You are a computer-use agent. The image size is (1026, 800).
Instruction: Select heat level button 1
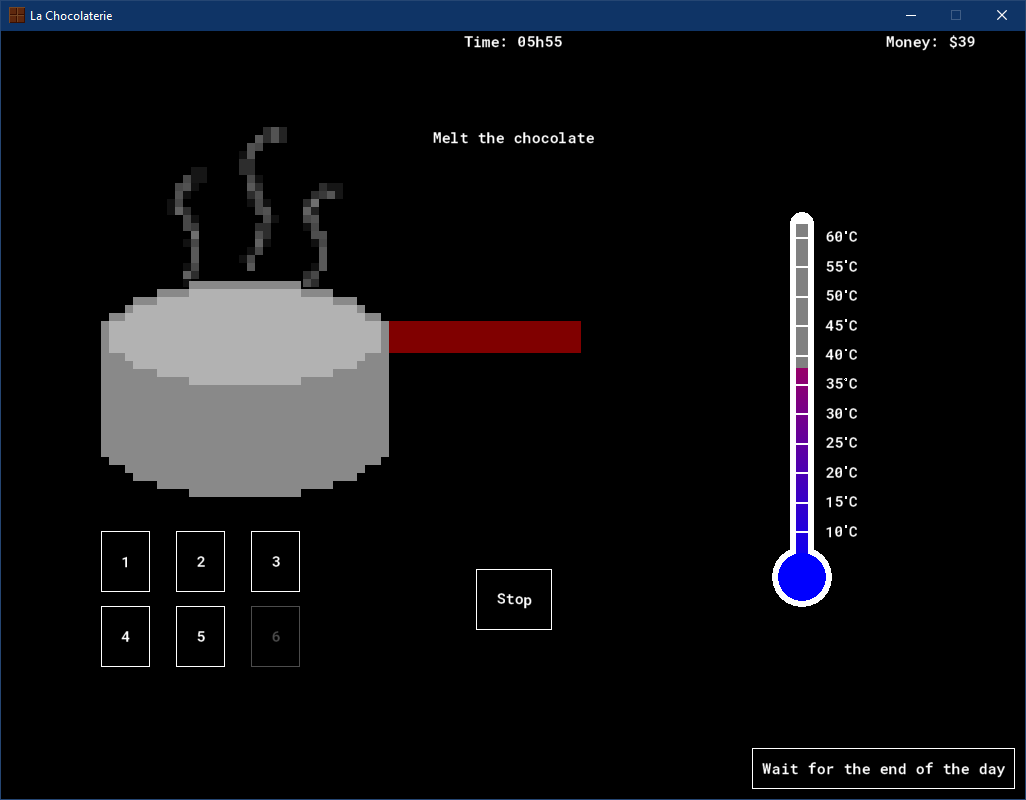[x=126, y=561]
